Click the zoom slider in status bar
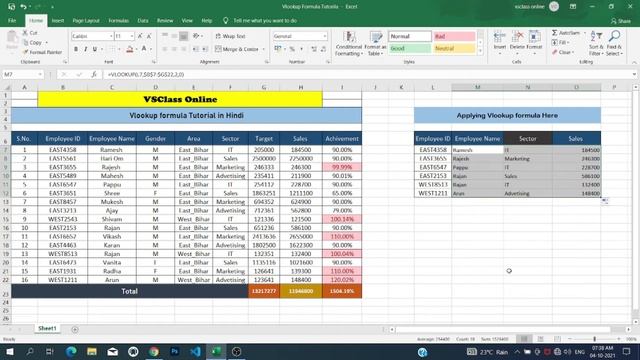 coord(594,339)
